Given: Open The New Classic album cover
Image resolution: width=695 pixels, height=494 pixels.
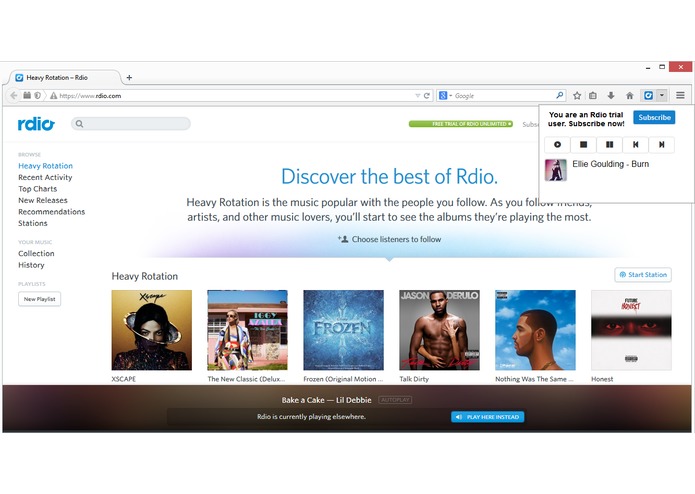Looking at the screenshot, I should tap(247, 330).
